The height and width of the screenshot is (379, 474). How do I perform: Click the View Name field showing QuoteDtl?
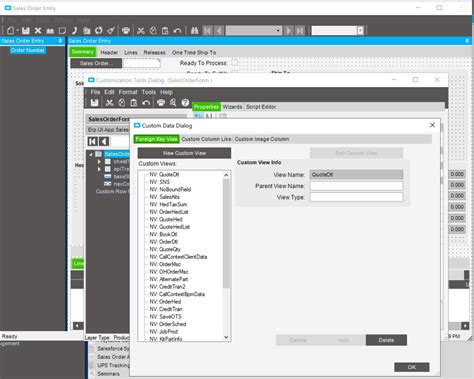pyautogui.click(x=356, y=174)
